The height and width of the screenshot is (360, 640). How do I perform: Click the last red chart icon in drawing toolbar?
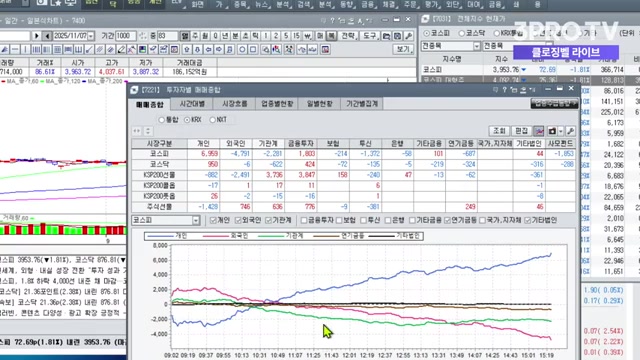[325, 50]
